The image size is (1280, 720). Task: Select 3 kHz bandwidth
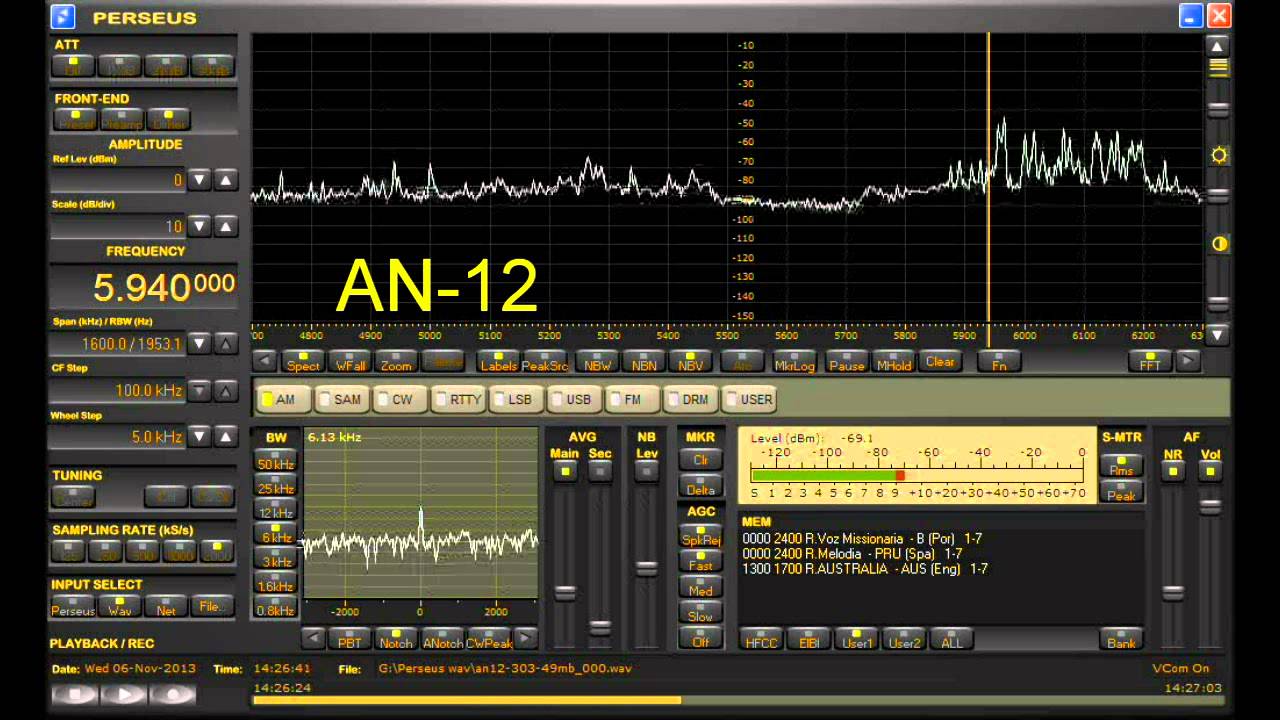pyautogui.click(x=275, y=558)
